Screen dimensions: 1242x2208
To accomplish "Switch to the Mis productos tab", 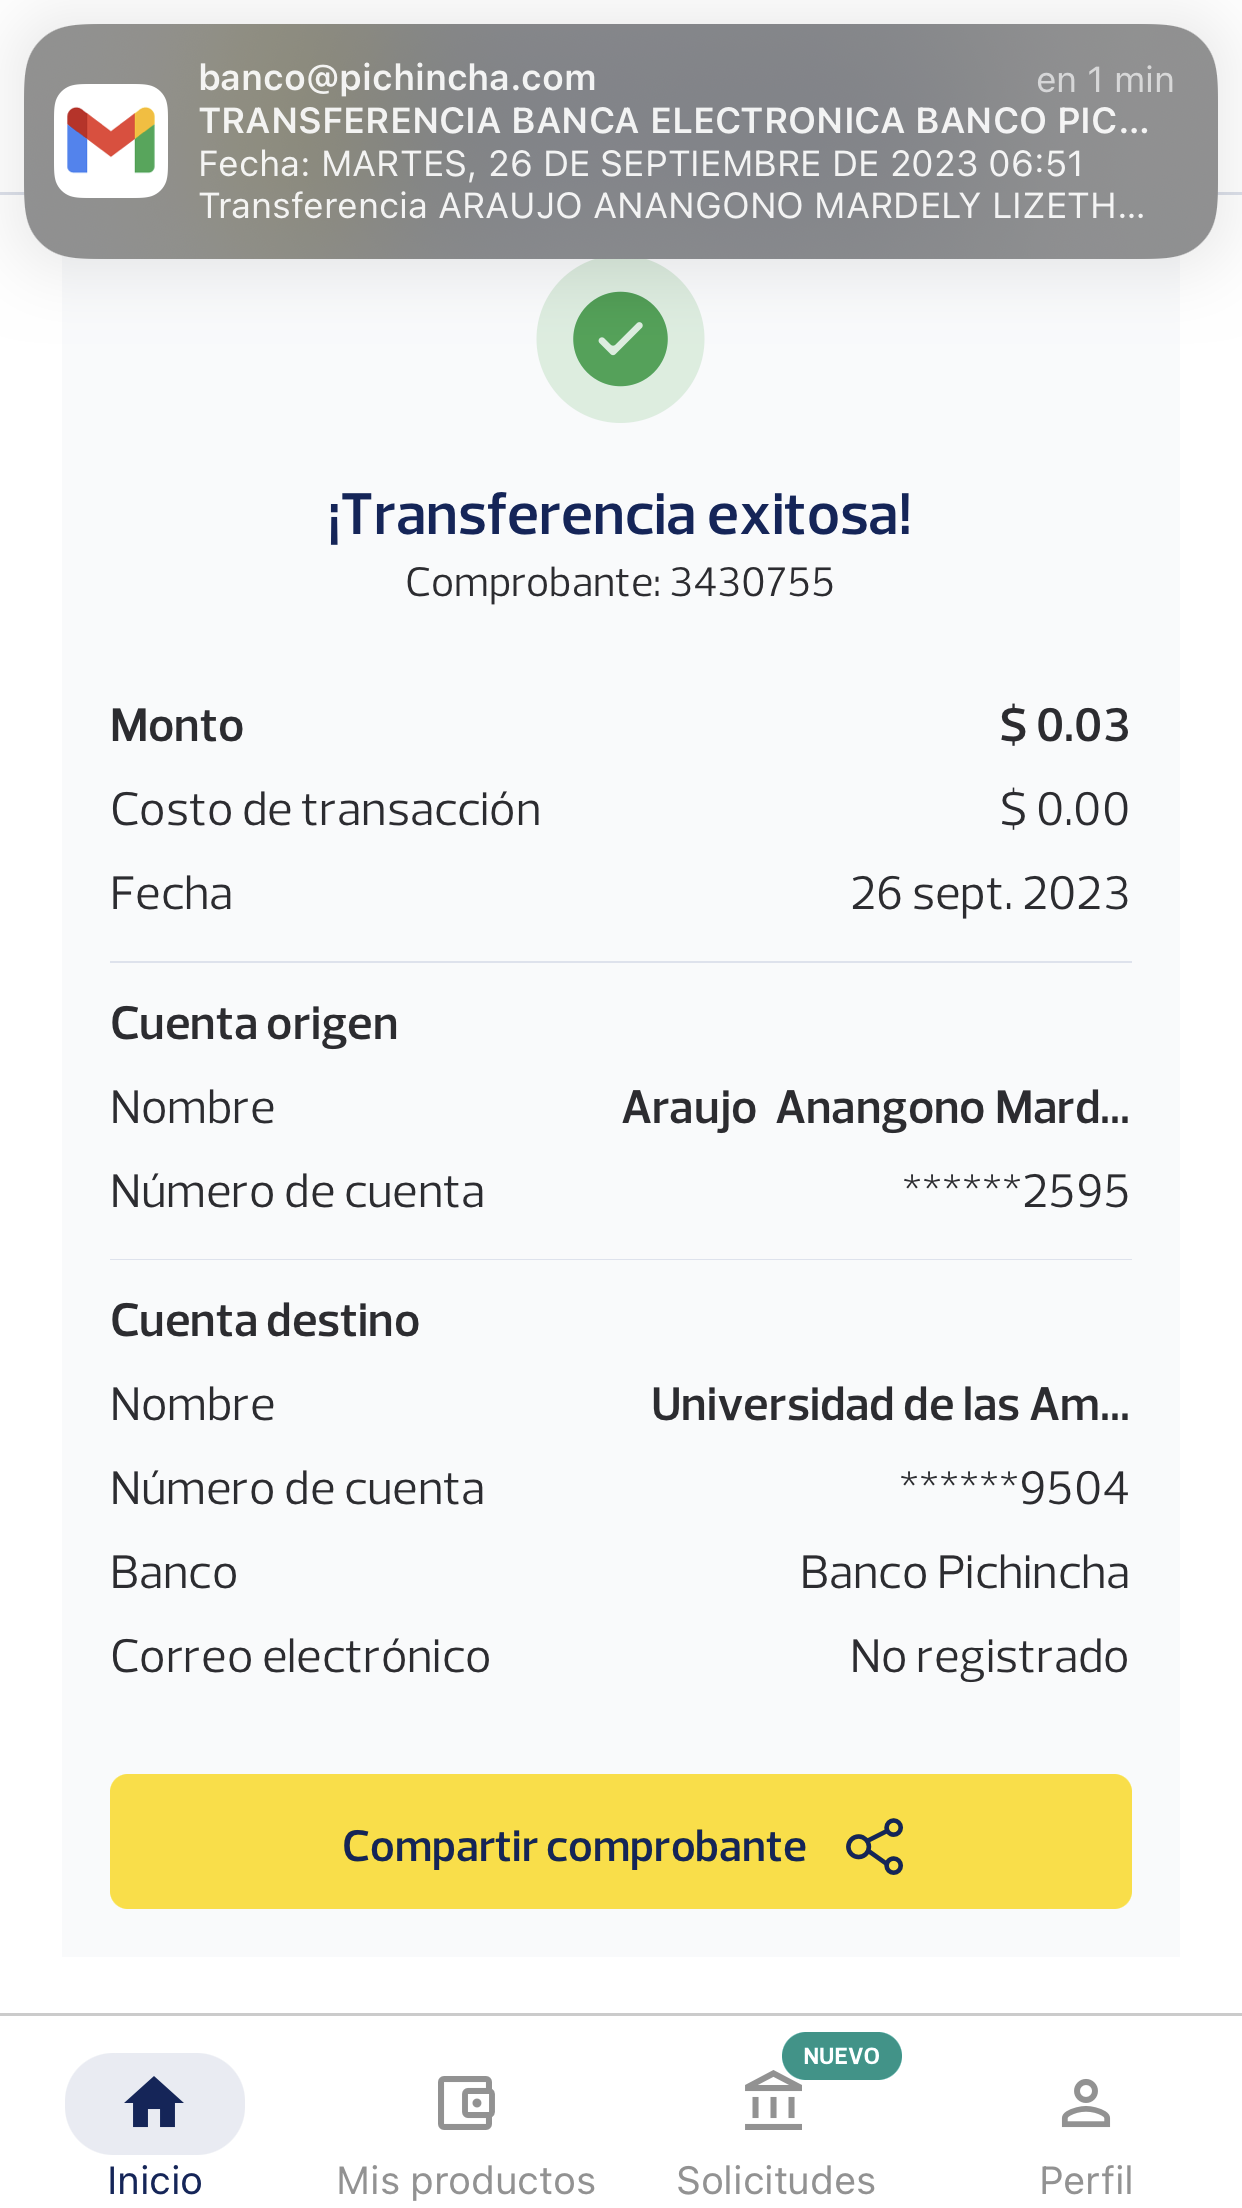I will (x=466, y=2180).
